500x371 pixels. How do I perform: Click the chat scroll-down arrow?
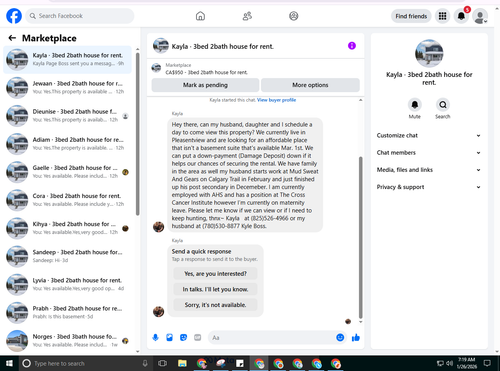point(360,322)
